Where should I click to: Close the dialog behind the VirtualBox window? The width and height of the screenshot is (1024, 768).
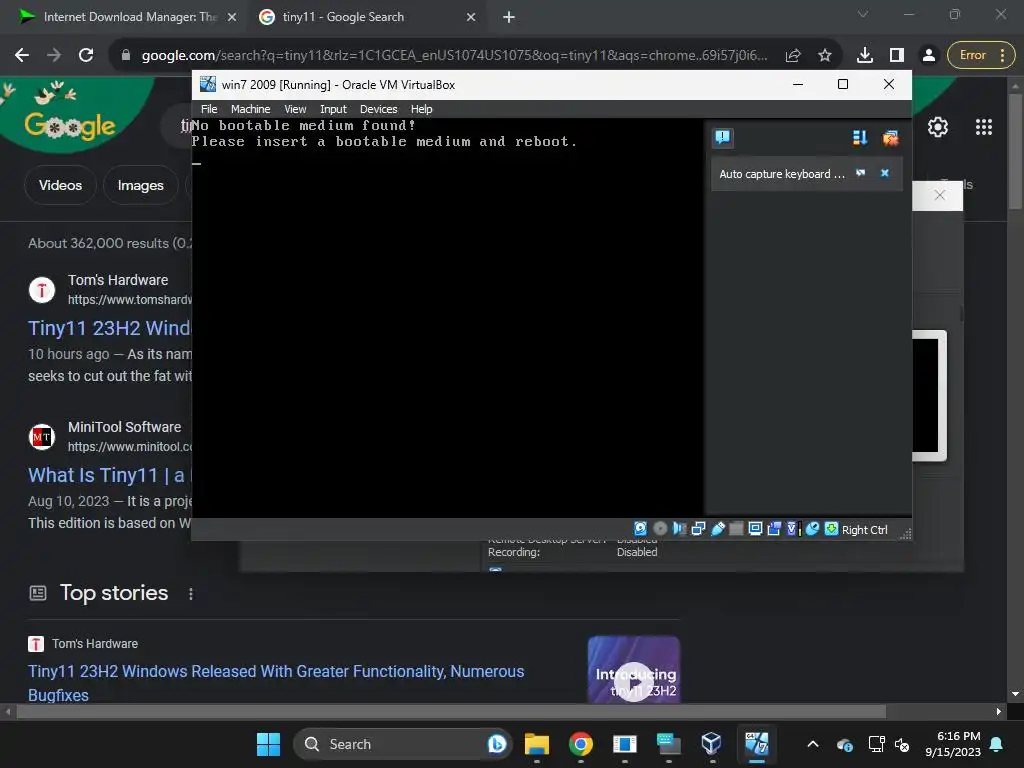(x=939, y=195)
